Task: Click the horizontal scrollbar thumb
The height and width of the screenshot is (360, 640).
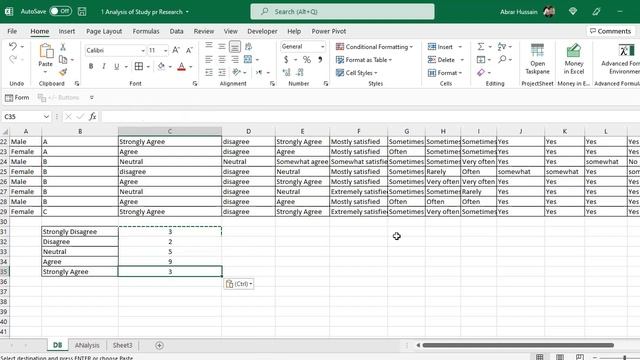Action: (518, 345)
